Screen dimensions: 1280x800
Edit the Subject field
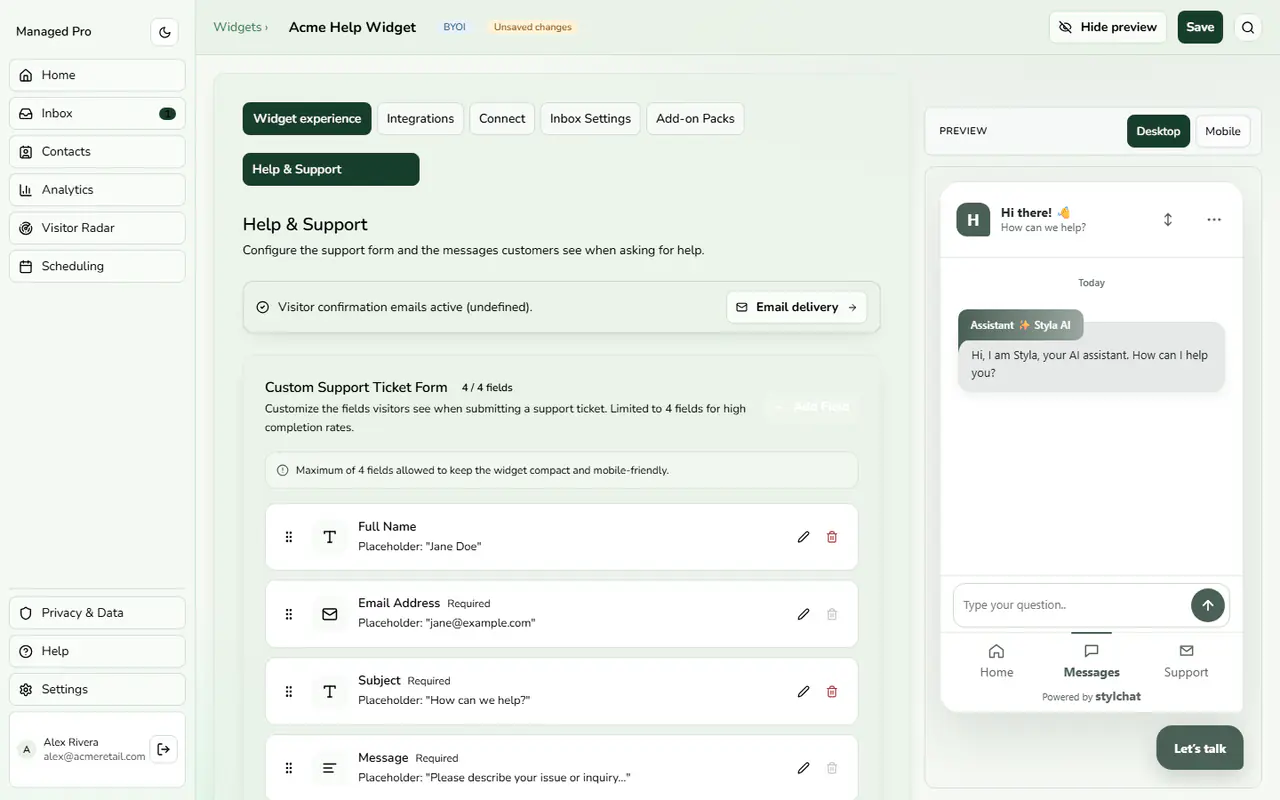click(x=803, y=691)
